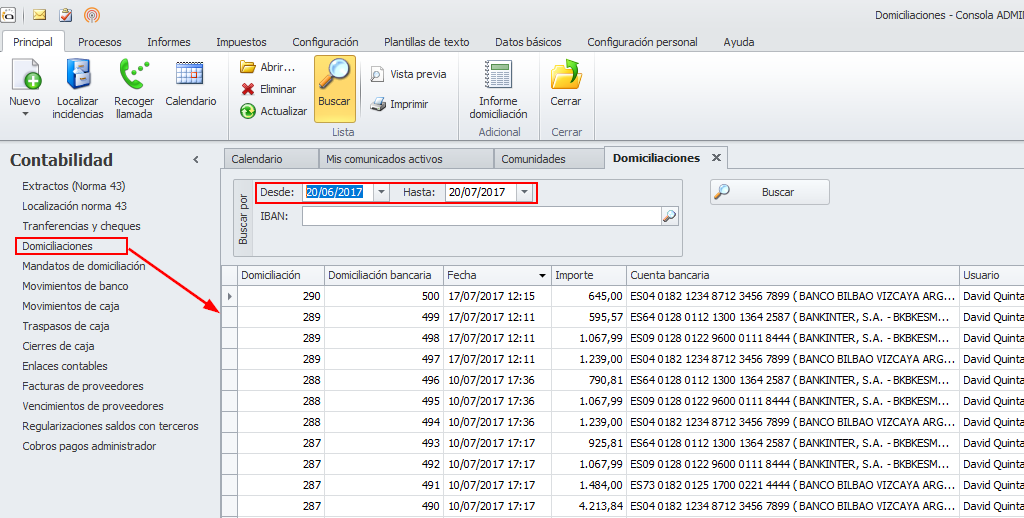Expand the Desde date dropdown
The image size is (1024, 518).
[x=381, y=192]
